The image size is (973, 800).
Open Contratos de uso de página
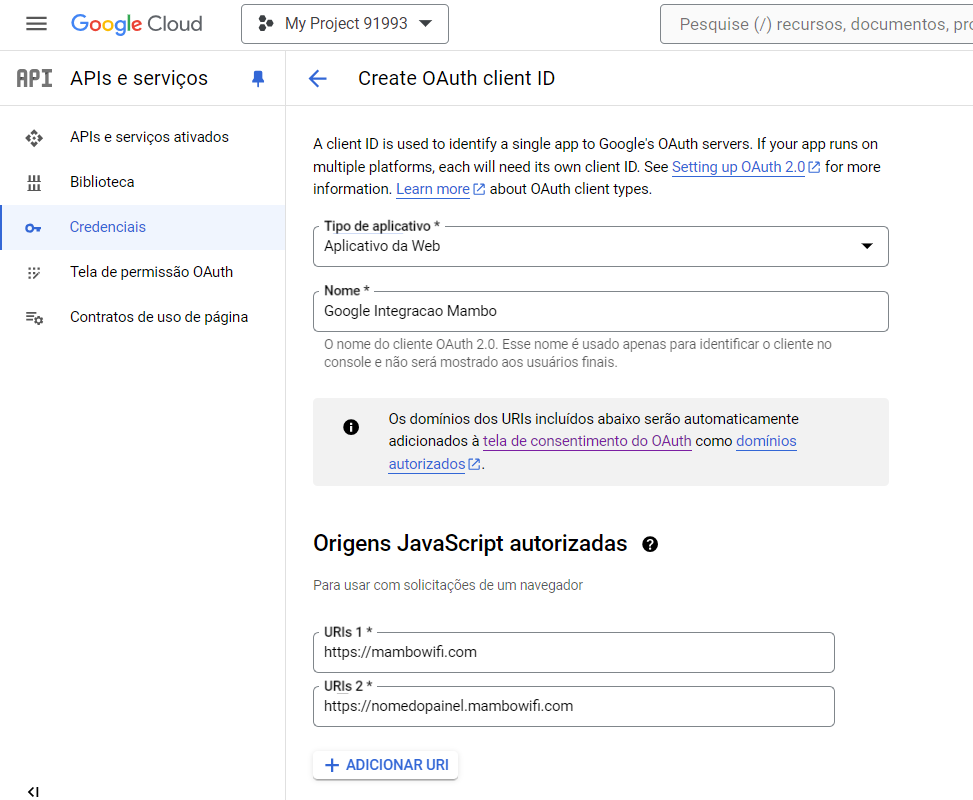point(143,317)
